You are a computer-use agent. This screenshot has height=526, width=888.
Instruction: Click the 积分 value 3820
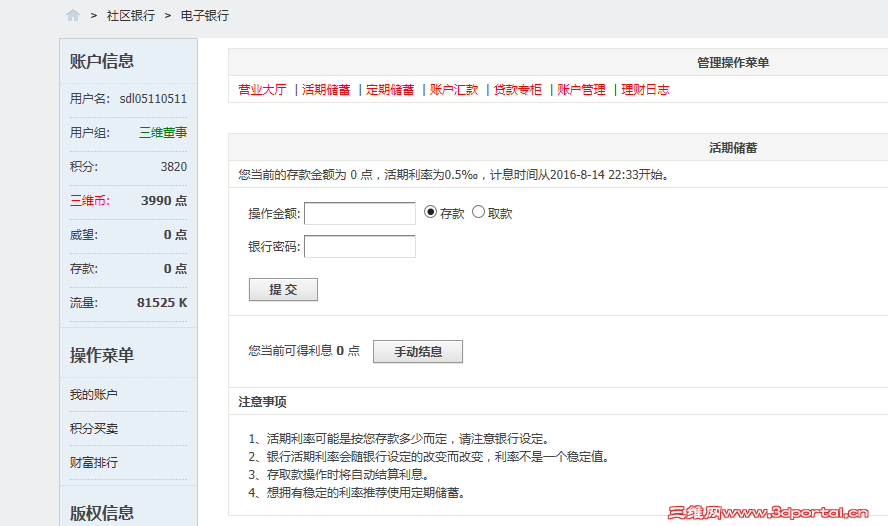[174, 166]
